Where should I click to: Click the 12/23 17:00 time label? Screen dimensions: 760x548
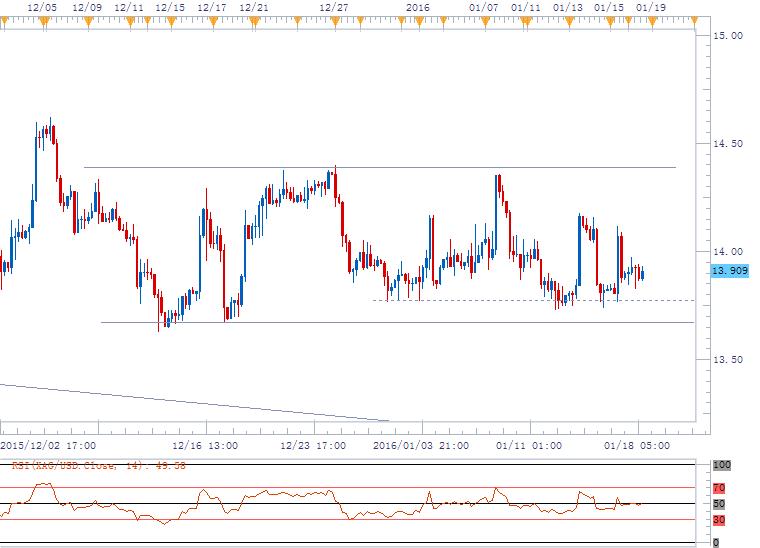tap(313, 445)
